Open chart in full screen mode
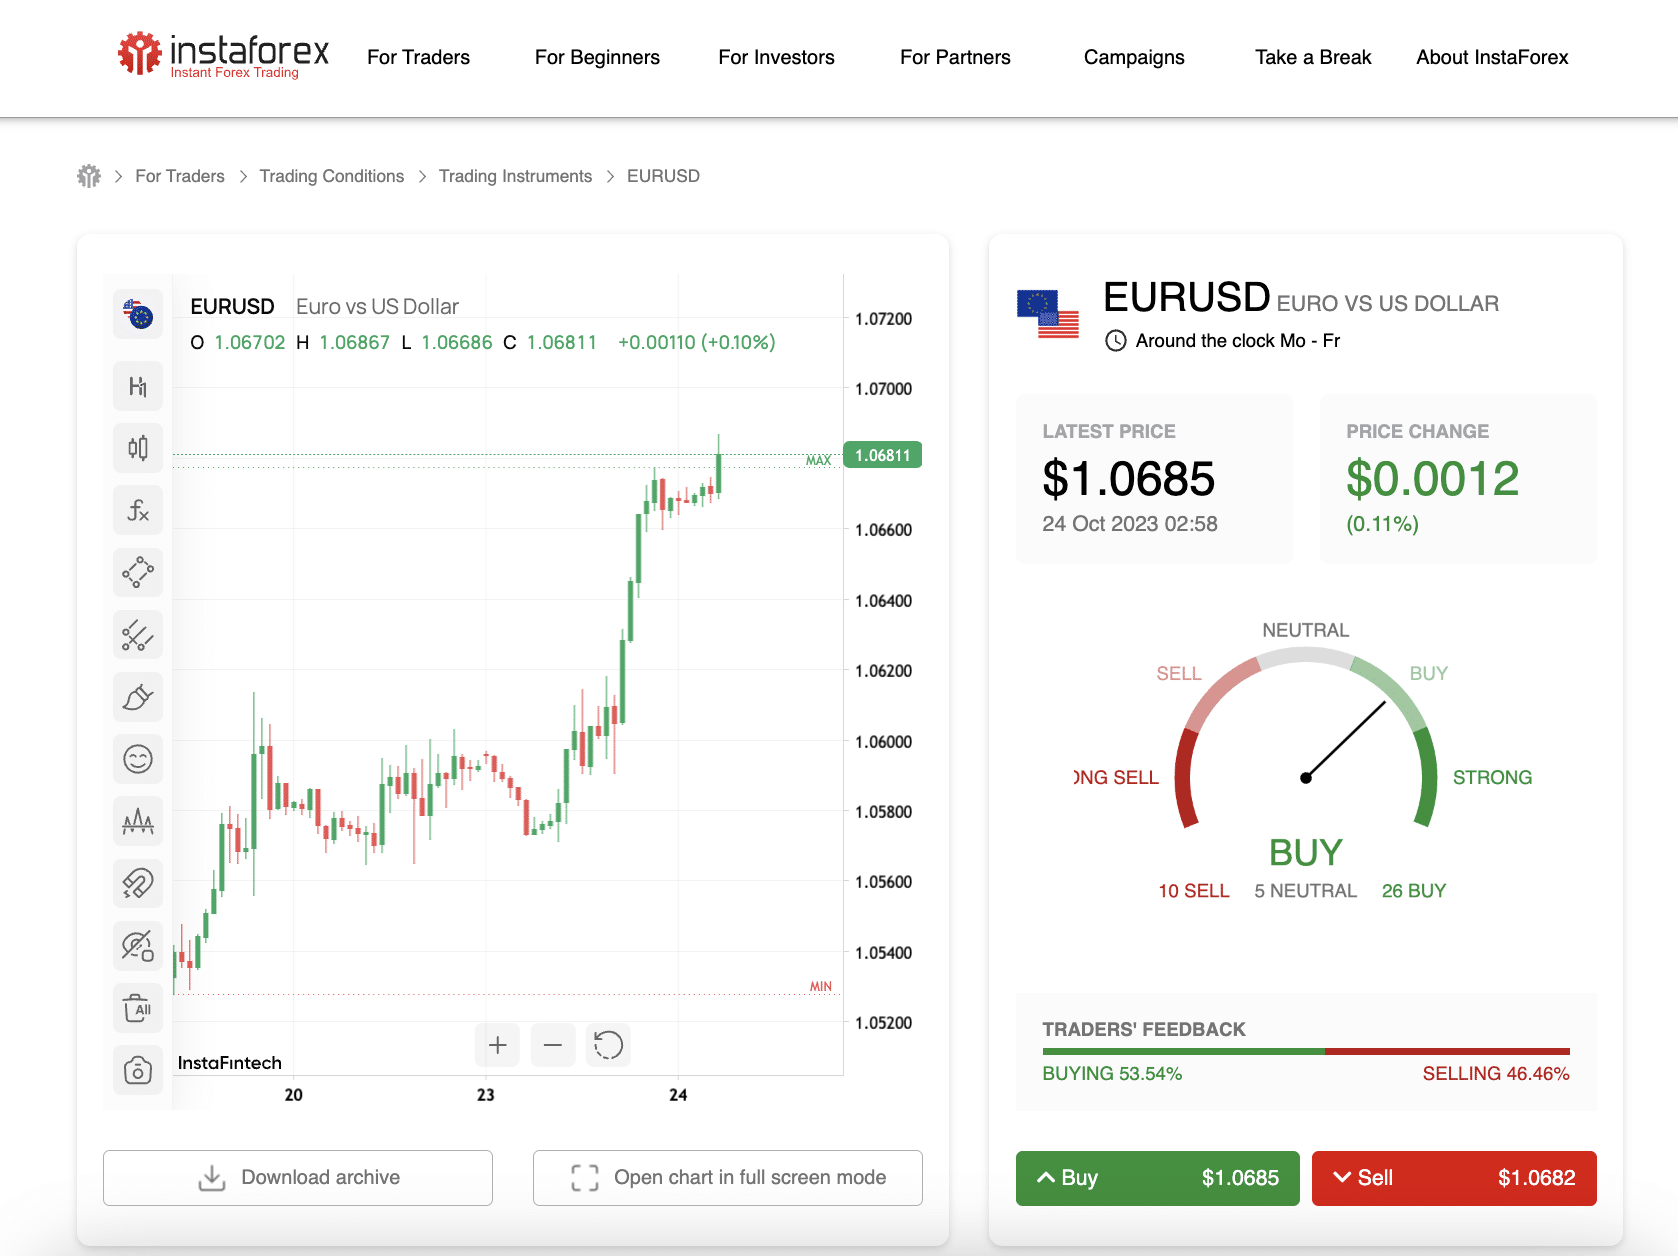Viewport: 1678px width, 1256px height. [728, 1178]
